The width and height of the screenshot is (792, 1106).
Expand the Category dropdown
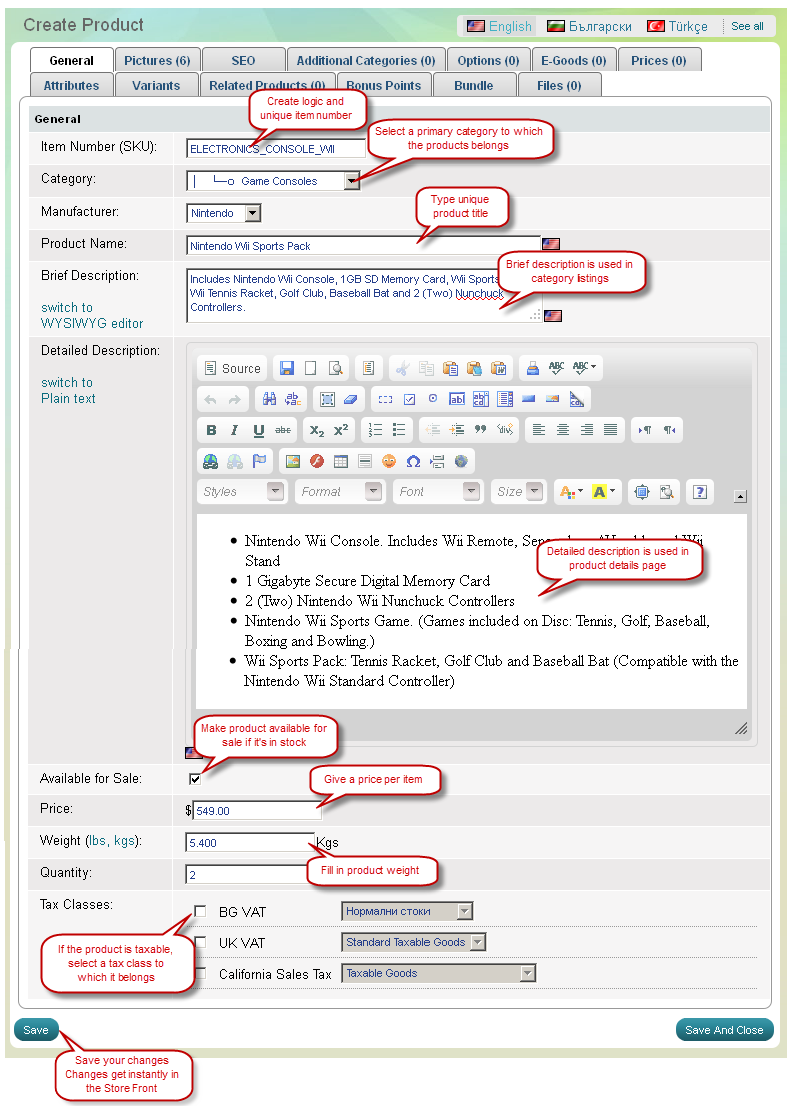click(351, 181)
